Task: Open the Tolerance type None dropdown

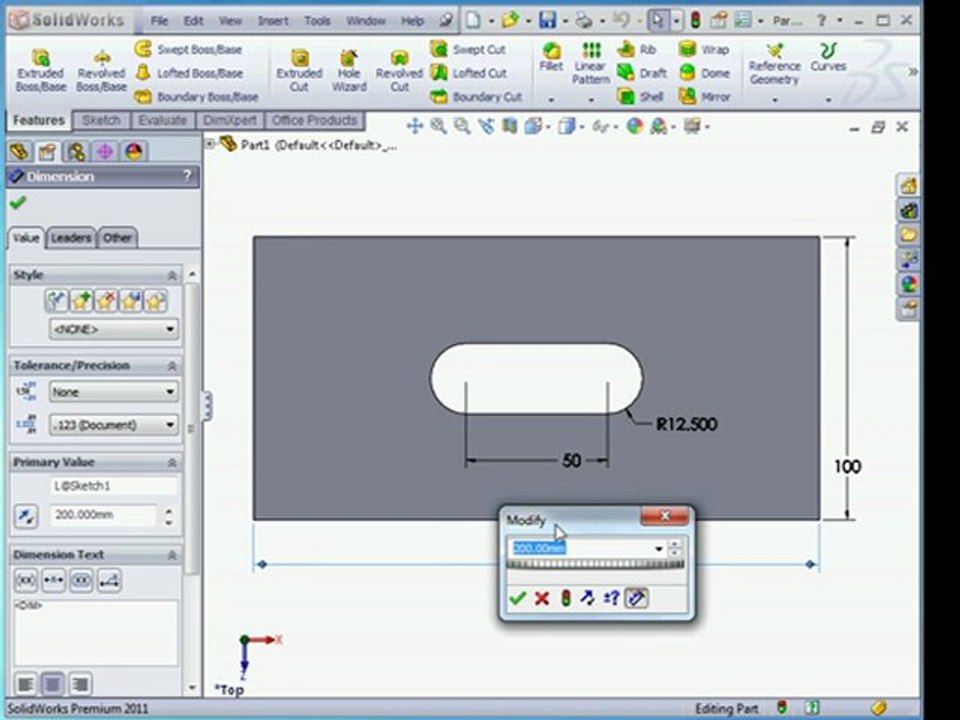Action: [x=114, y=392]
